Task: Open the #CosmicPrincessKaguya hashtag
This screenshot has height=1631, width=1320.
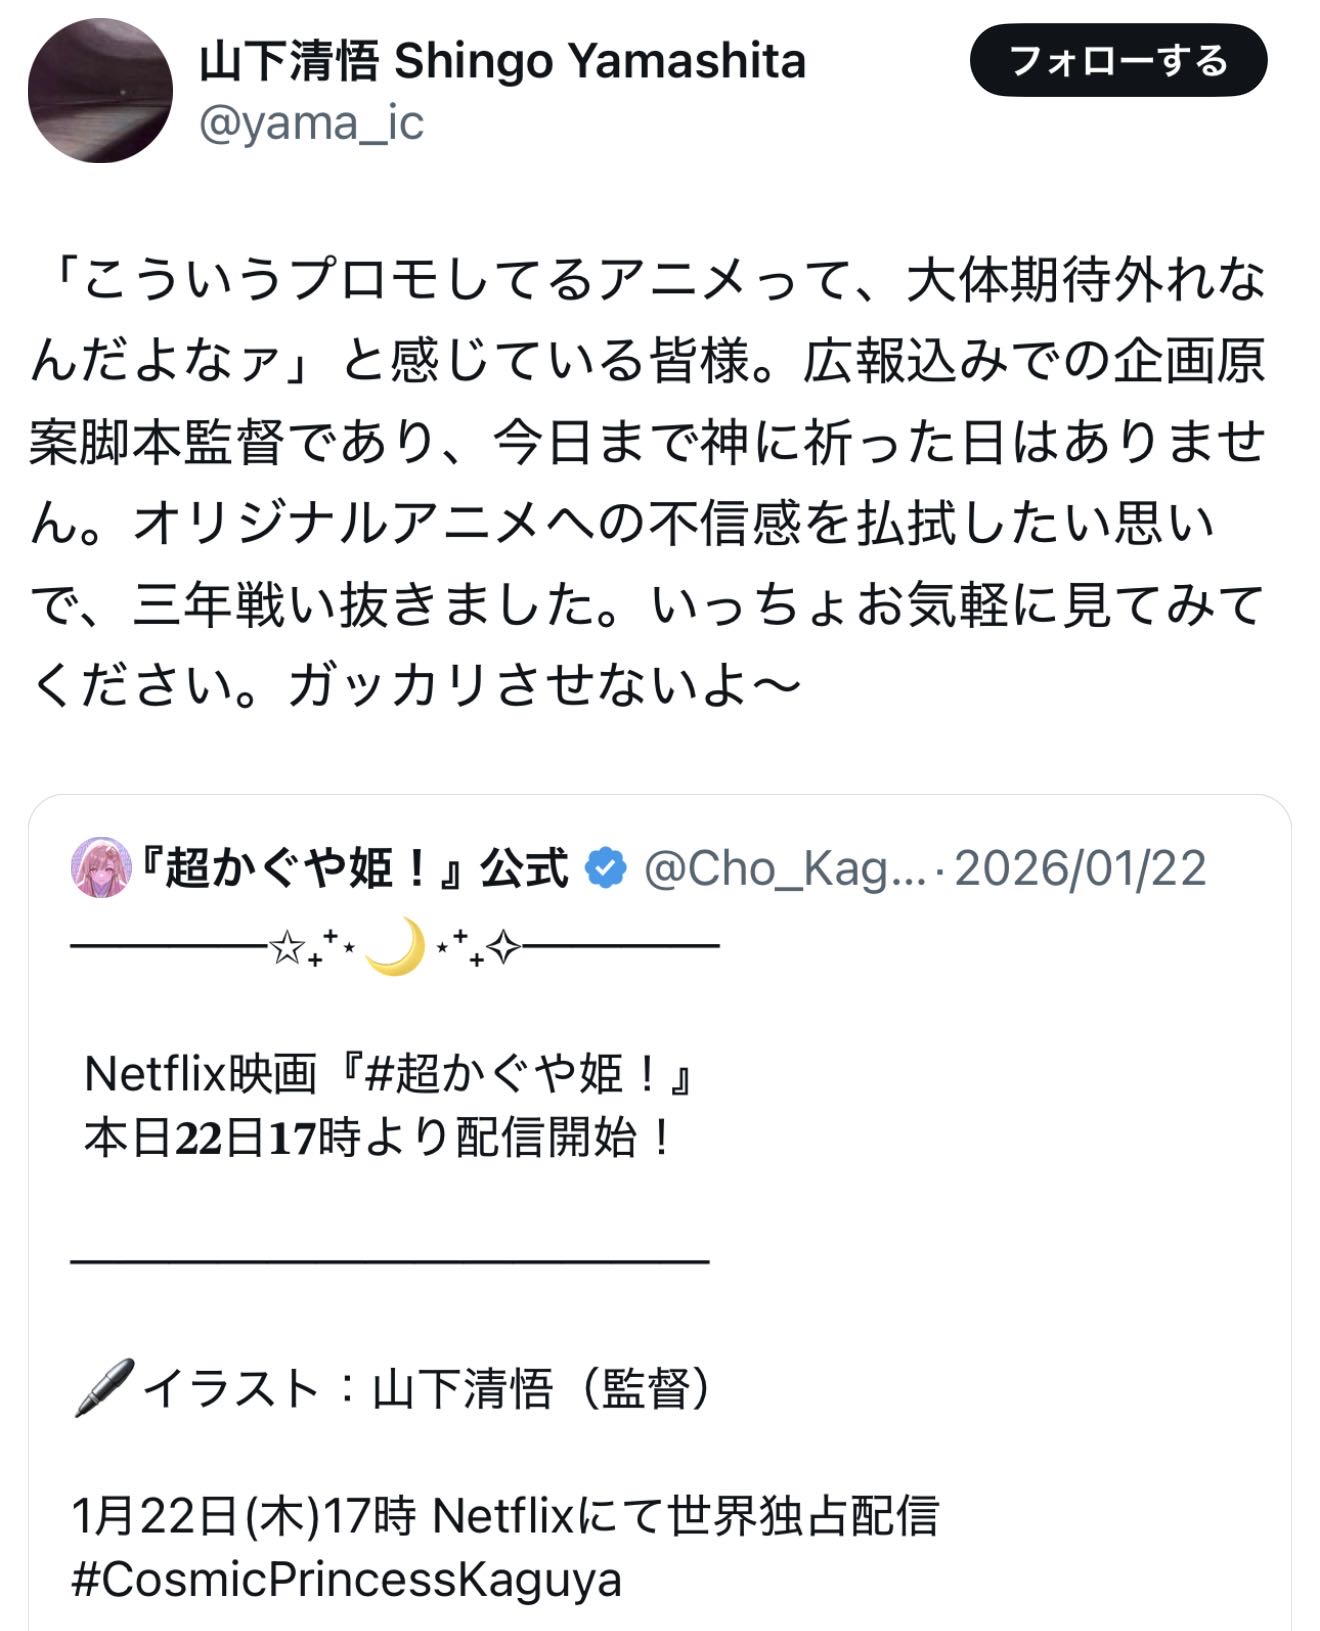Action: coord(347,1579)
